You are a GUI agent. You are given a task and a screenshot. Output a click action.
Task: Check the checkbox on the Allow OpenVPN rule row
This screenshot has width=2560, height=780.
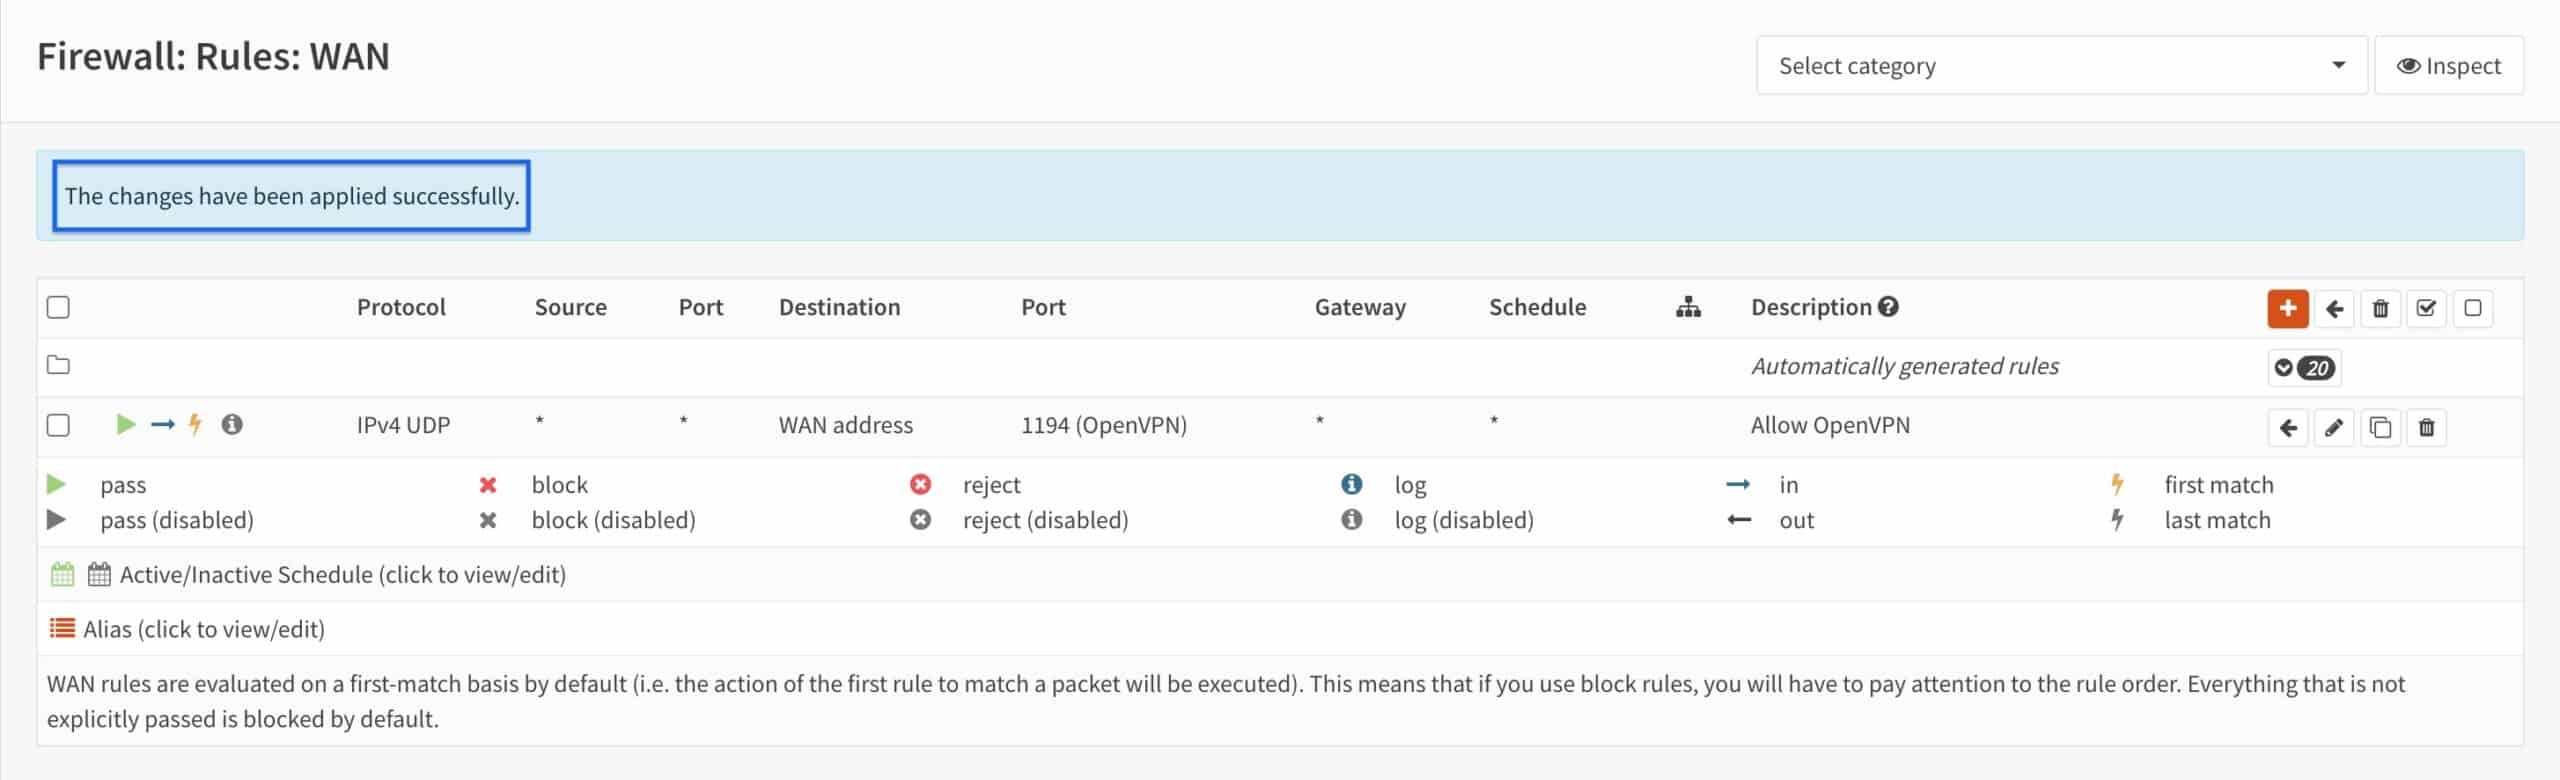click(58, 424)
